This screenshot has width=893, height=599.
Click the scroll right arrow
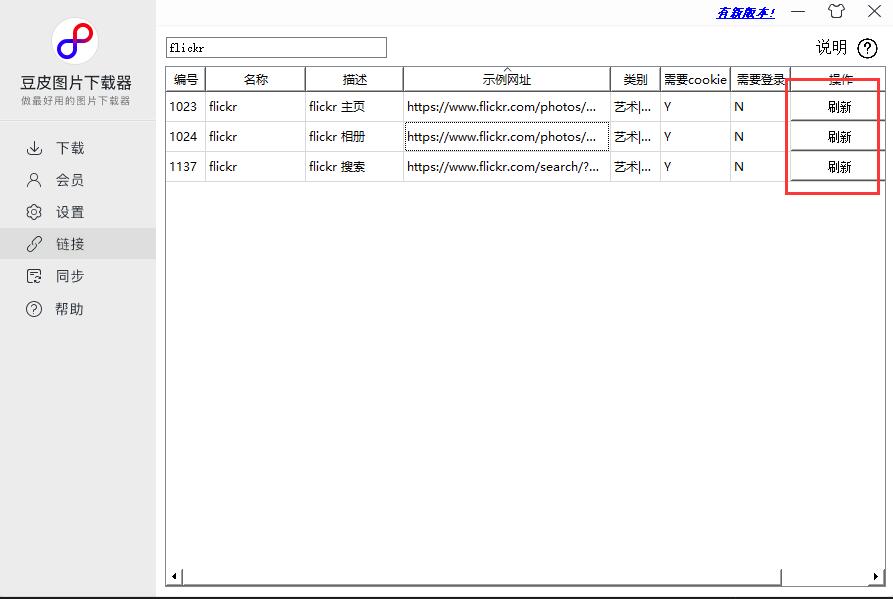(x=876, y=576)
